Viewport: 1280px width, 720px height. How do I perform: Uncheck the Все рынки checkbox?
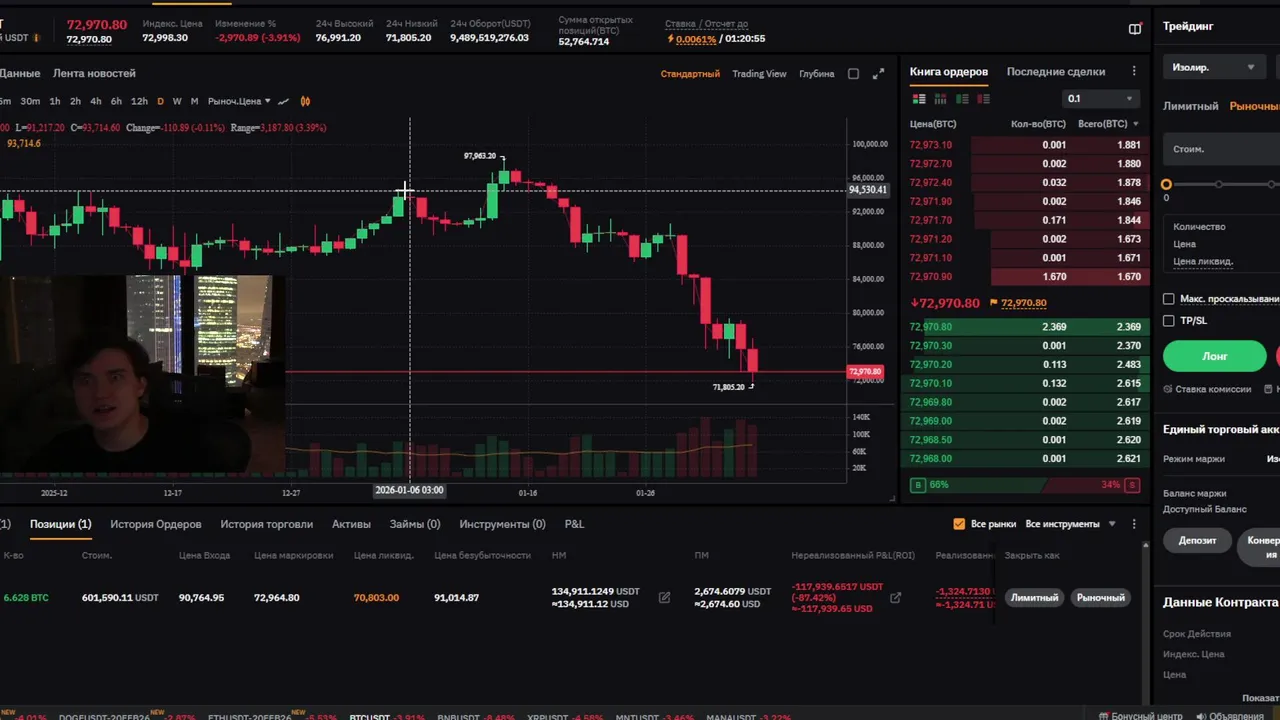pyautogui.click(x=959, y=524)
